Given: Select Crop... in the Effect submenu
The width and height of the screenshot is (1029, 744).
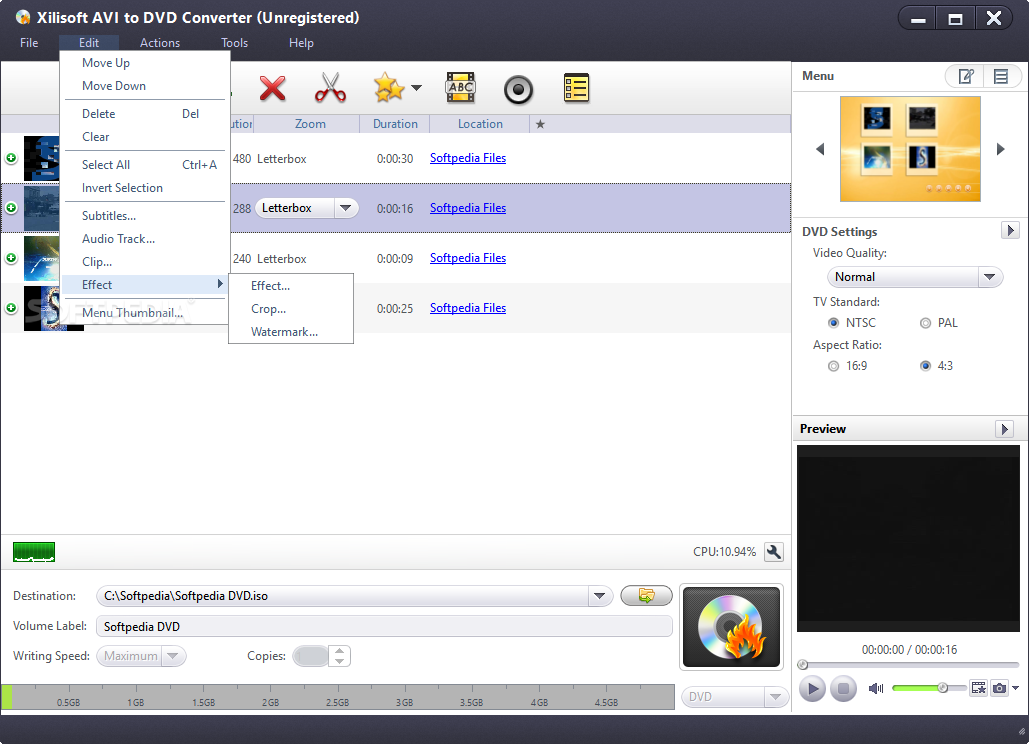Looking at the screenshot, I should (x=291, y=309).
